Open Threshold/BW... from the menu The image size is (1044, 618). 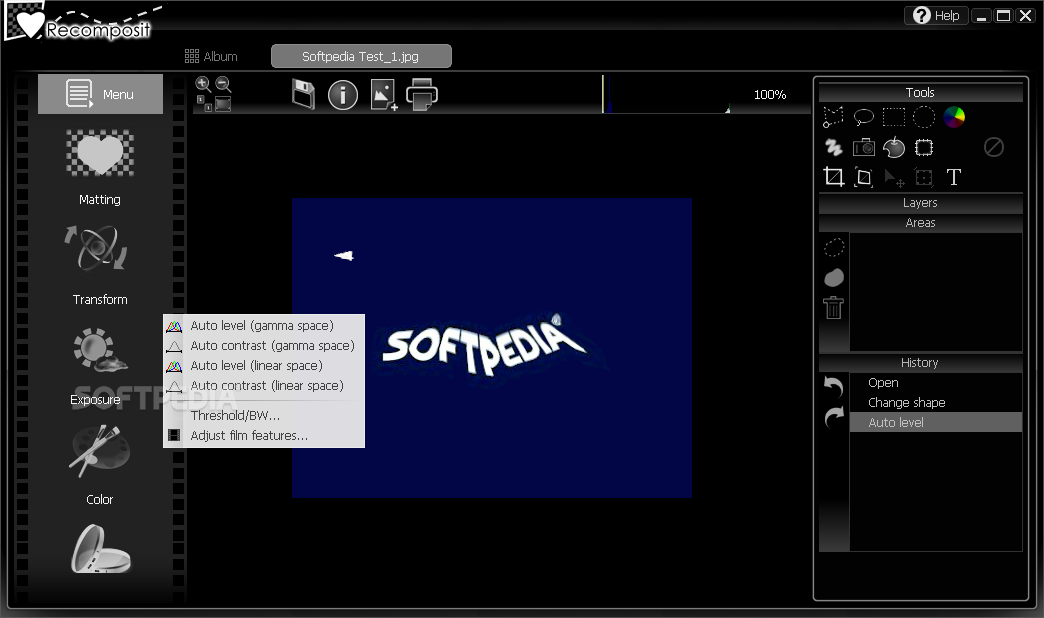coord(264,416)
